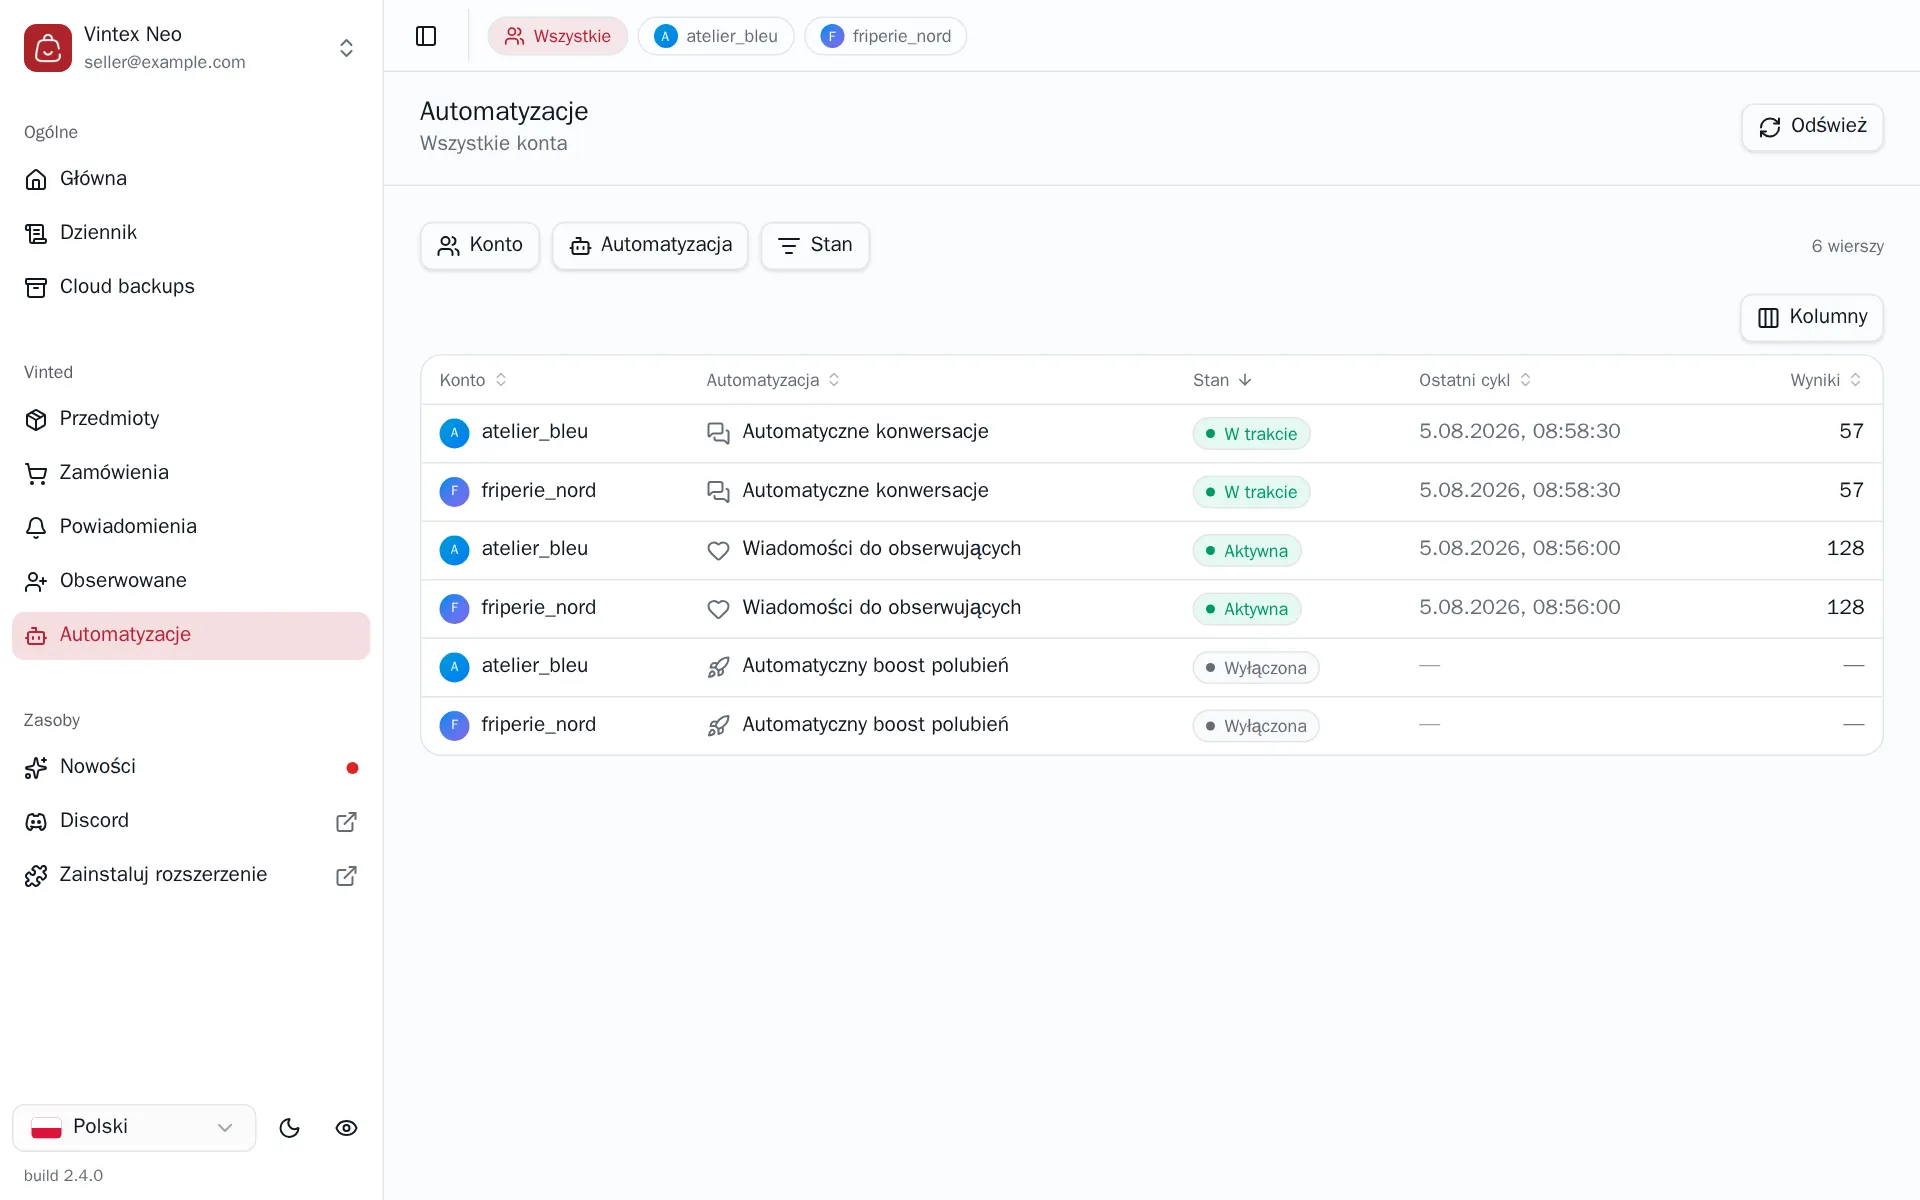Open the Konto filter
Image resolution: width=1920 pixels, height=1200 pixels.
tap(480, 245)
